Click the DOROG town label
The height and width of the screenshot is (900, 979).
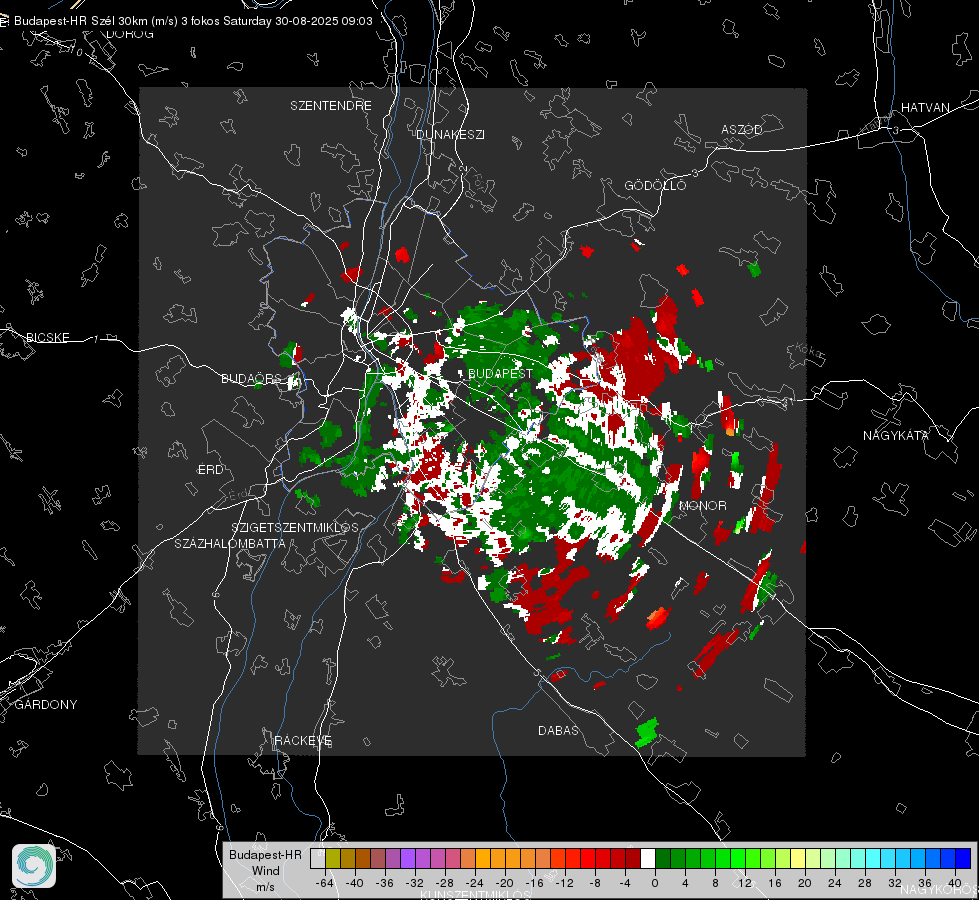coord(130,34)
